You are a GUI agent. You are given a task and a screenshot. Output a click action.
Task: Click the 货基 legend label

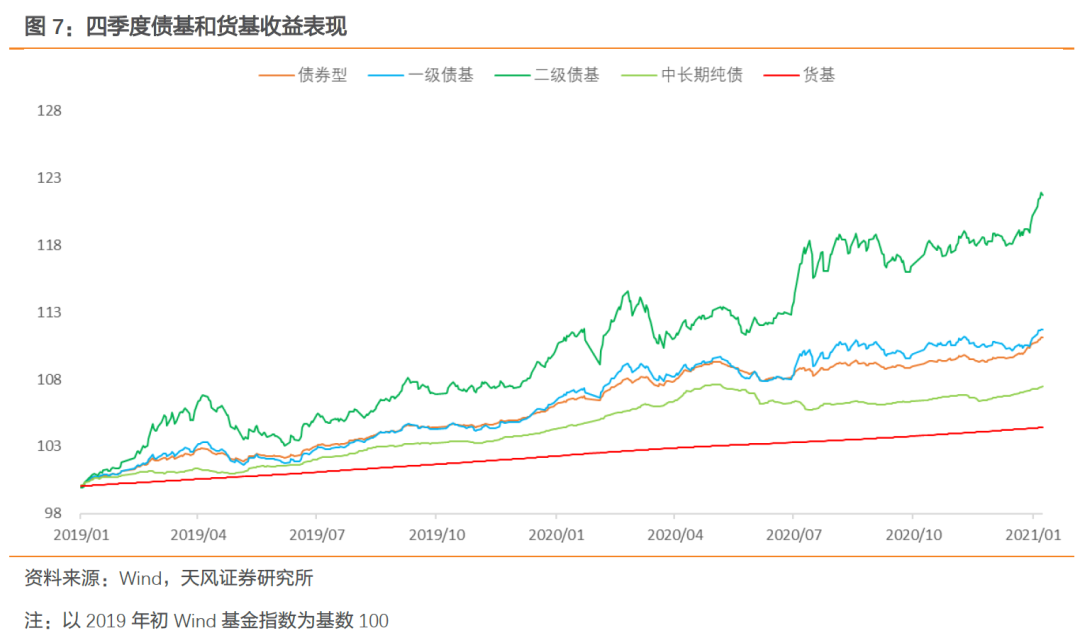tap(819, 75)
